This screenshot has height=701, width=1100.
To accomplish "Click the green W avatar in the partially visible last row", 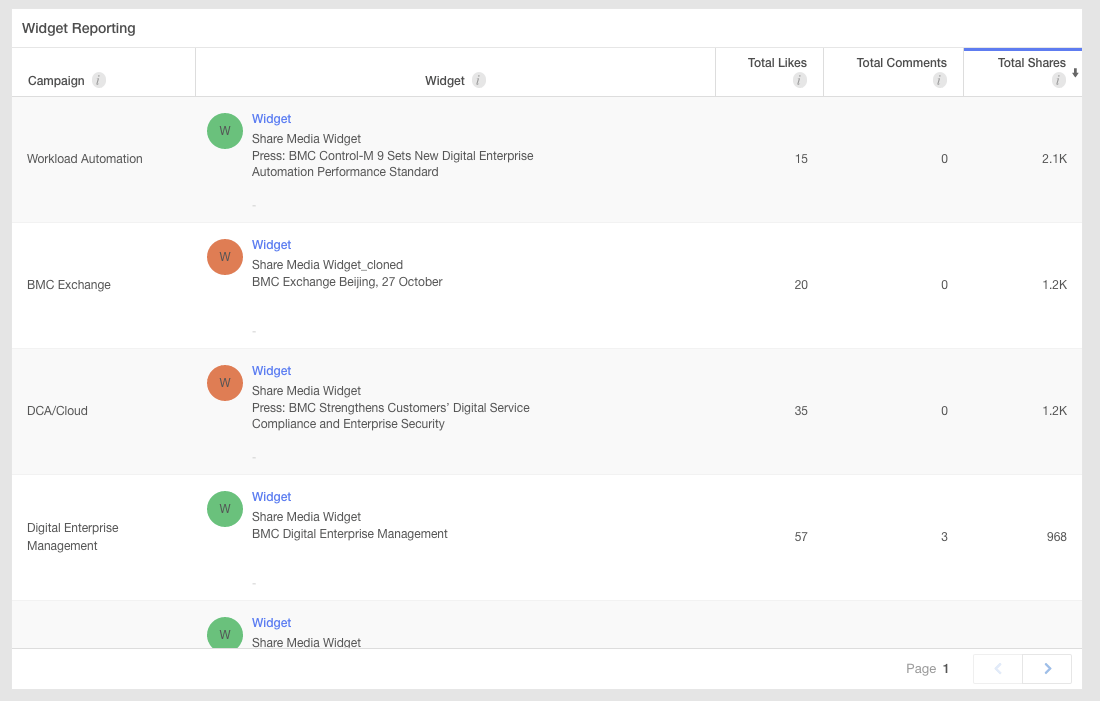I will coord(224,633).
